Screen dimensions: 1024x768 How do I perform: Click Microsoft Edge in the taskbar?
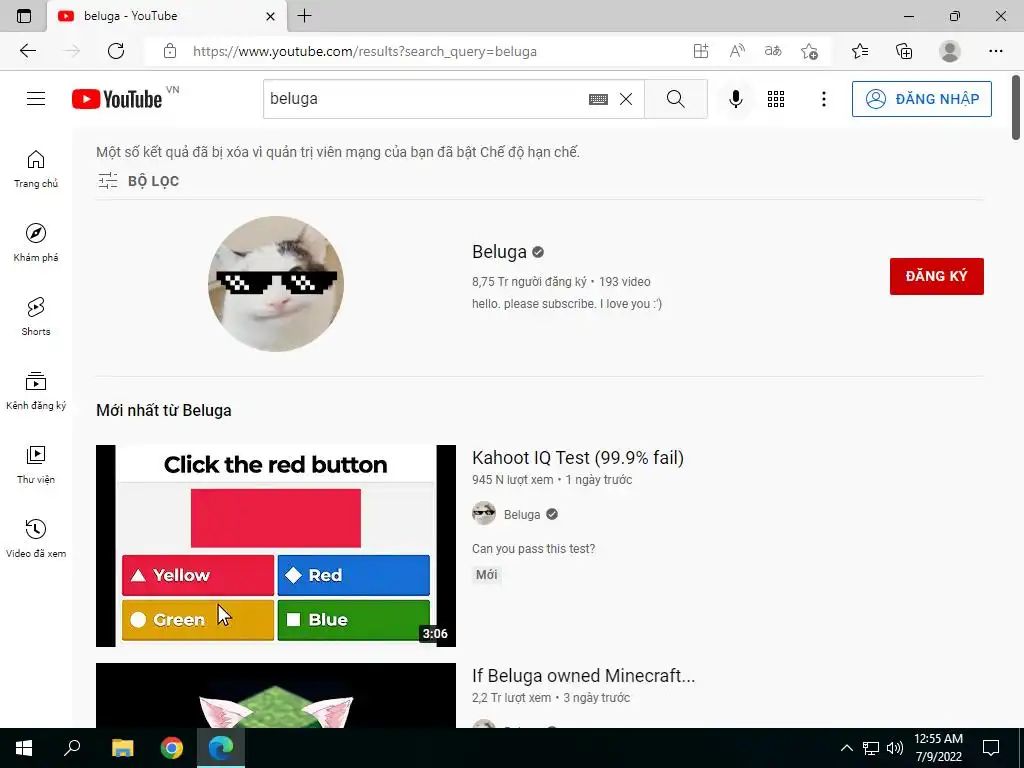221,748
